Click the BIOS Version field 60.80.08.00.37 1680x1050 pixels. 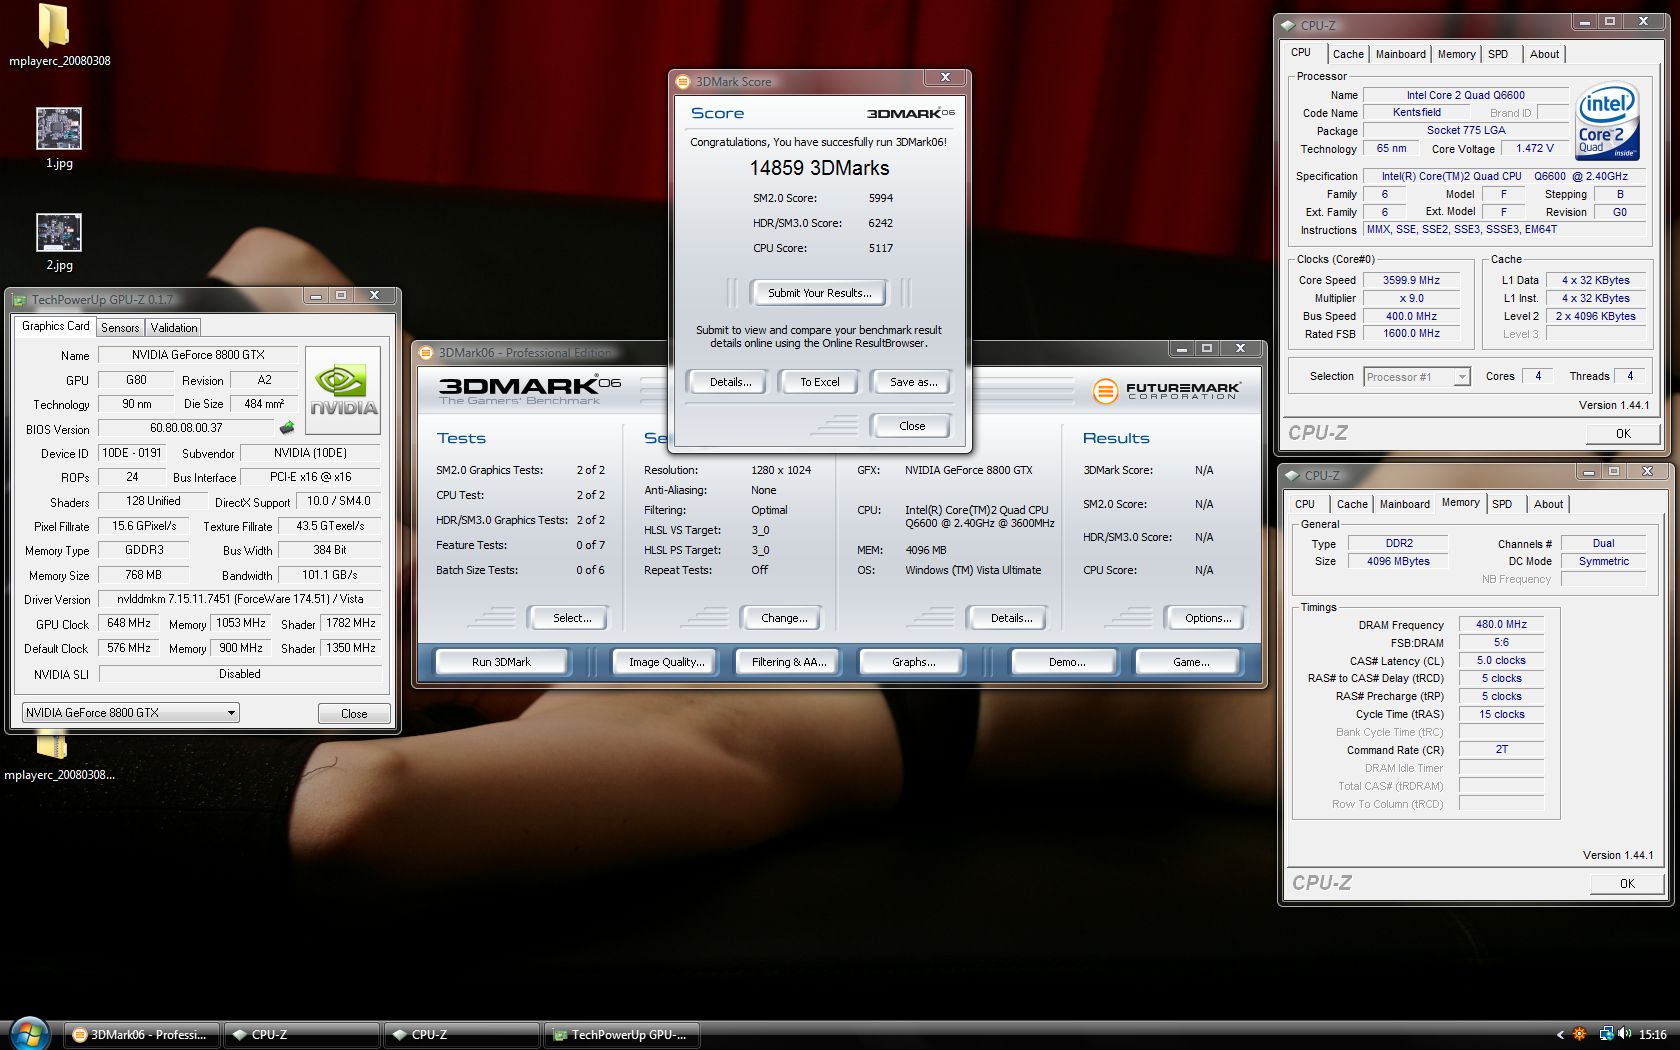pyautogui.click(x=186, y=428)
